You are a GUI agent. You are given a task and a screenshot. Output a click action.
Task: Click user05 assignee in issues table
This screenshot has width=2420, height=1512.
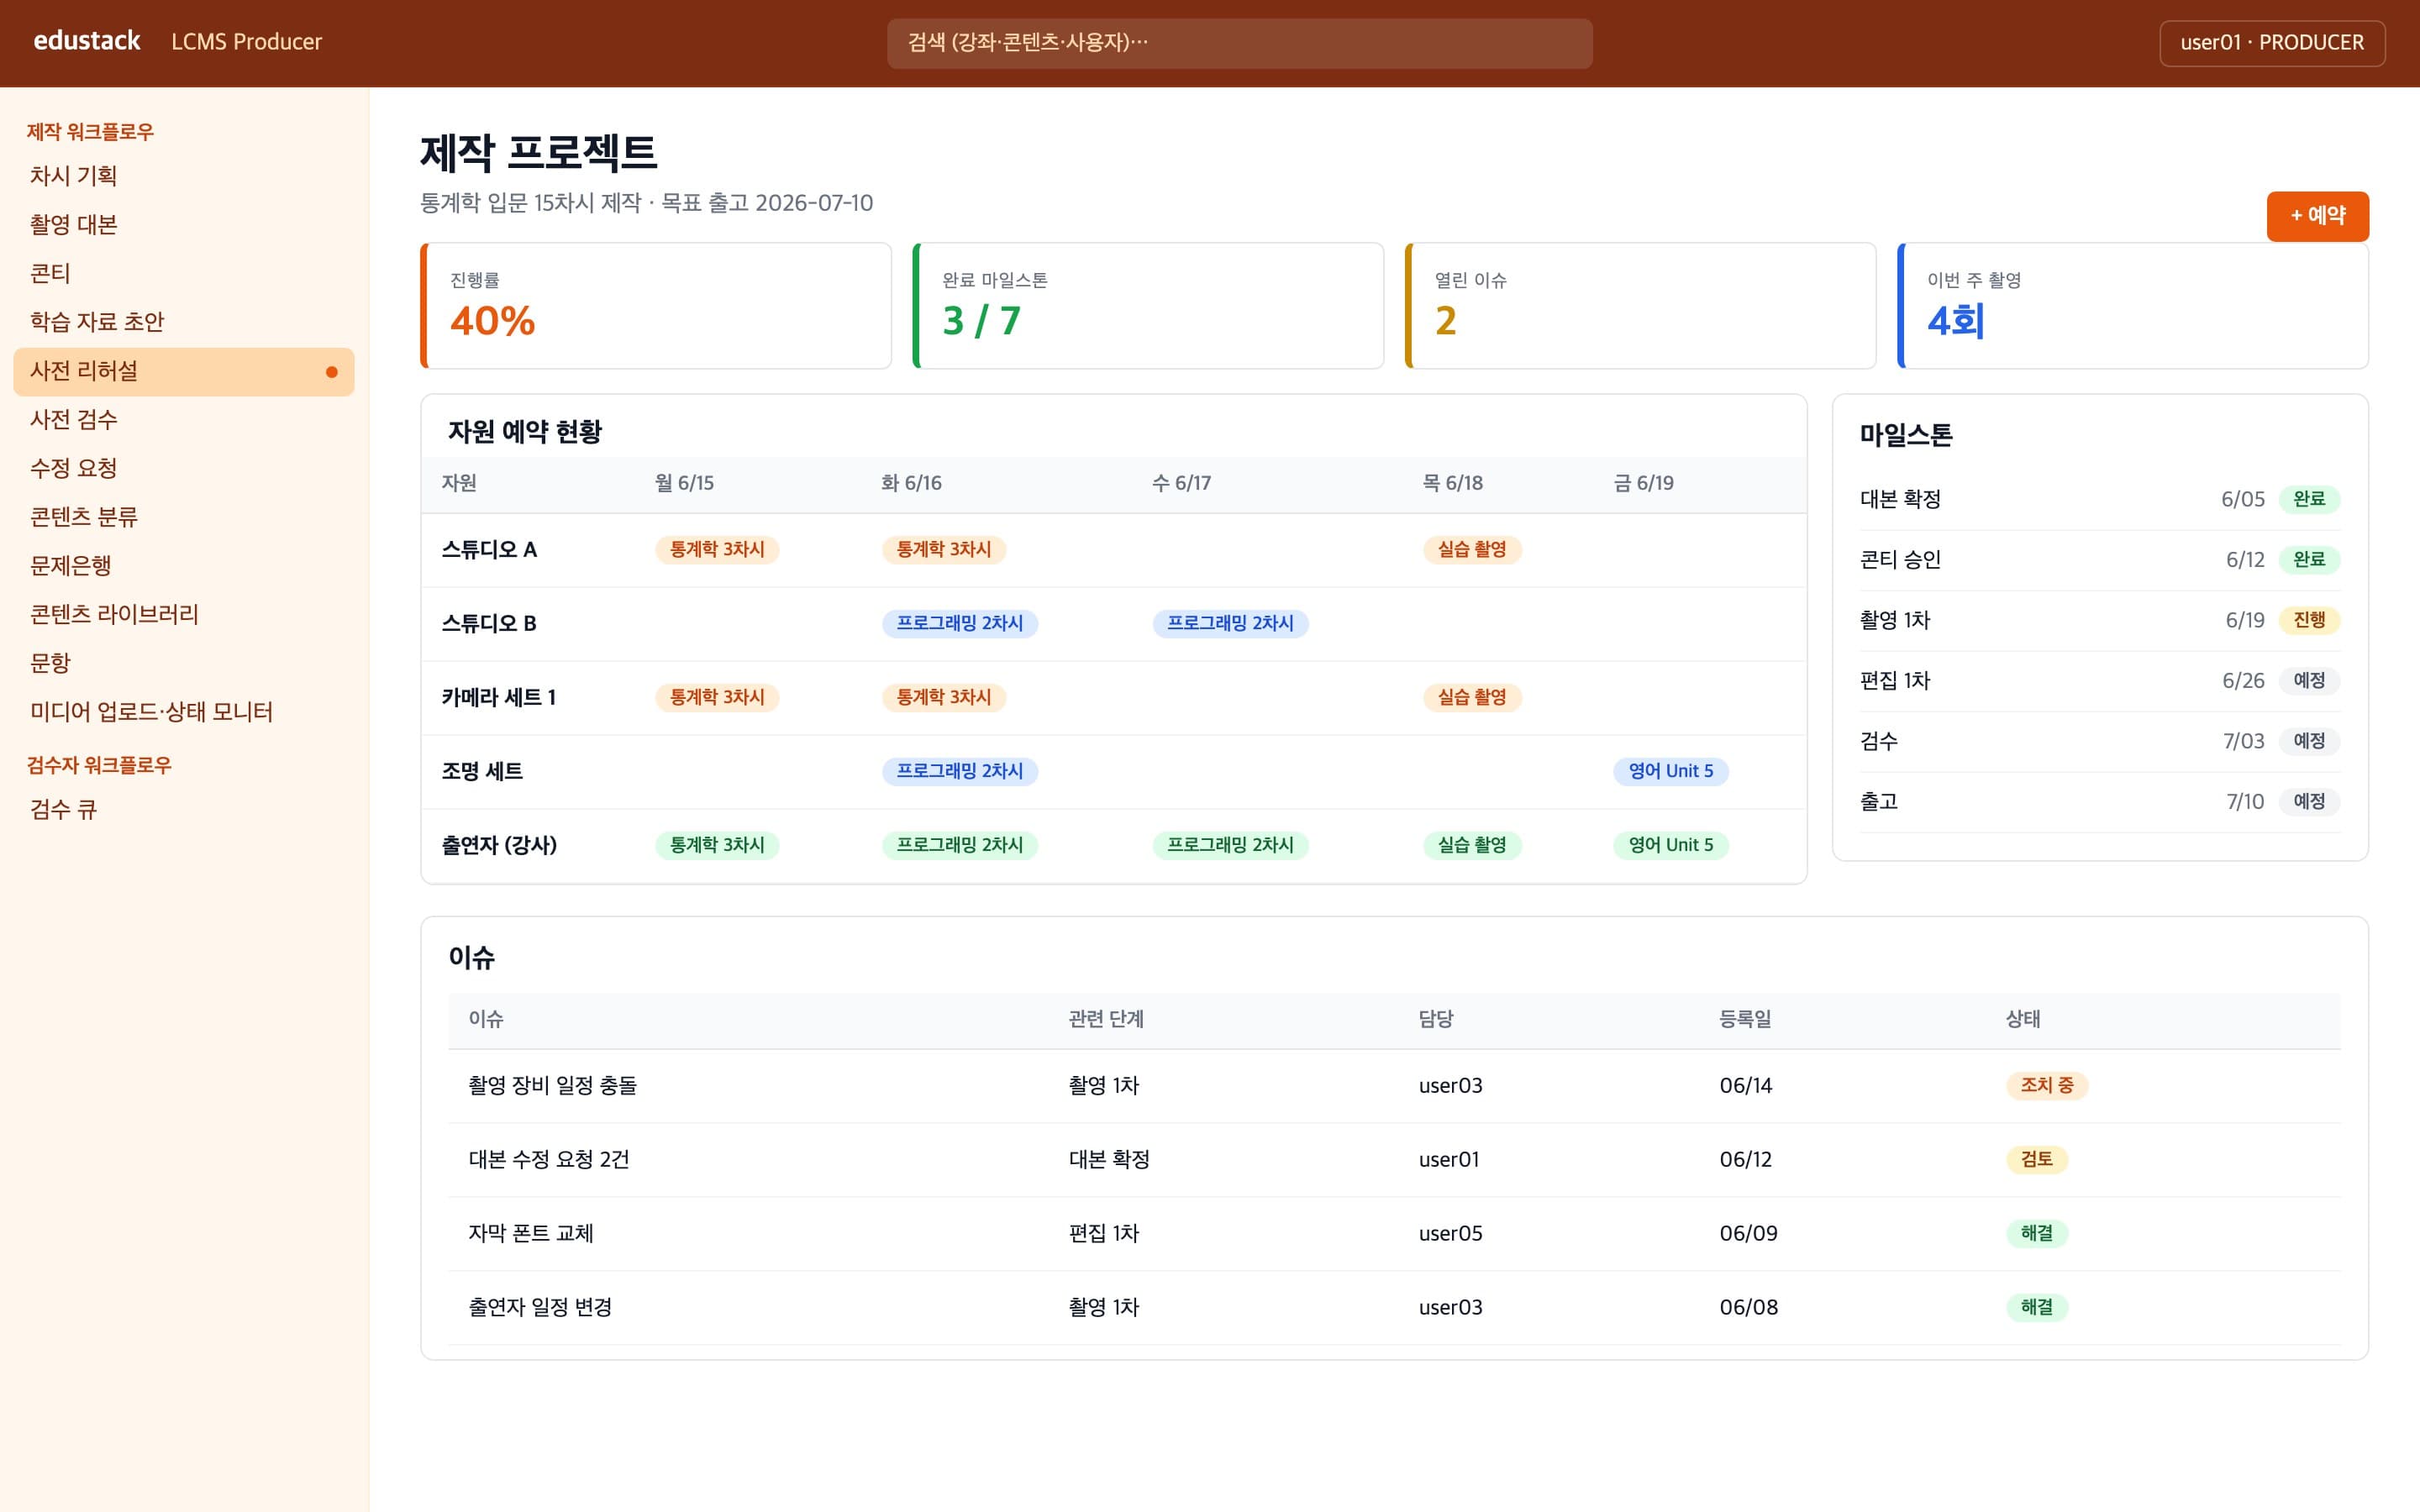[x=1450, y=1234]
